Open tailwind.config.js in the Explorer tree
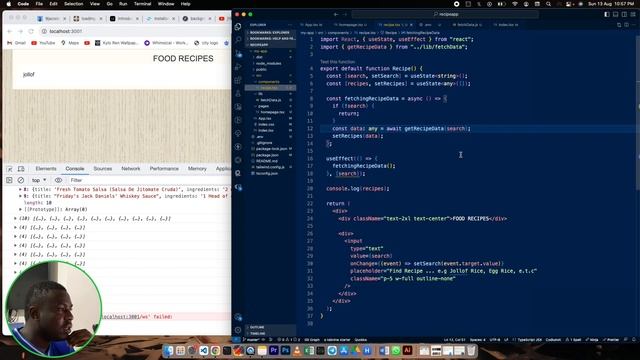 (270, 167)
